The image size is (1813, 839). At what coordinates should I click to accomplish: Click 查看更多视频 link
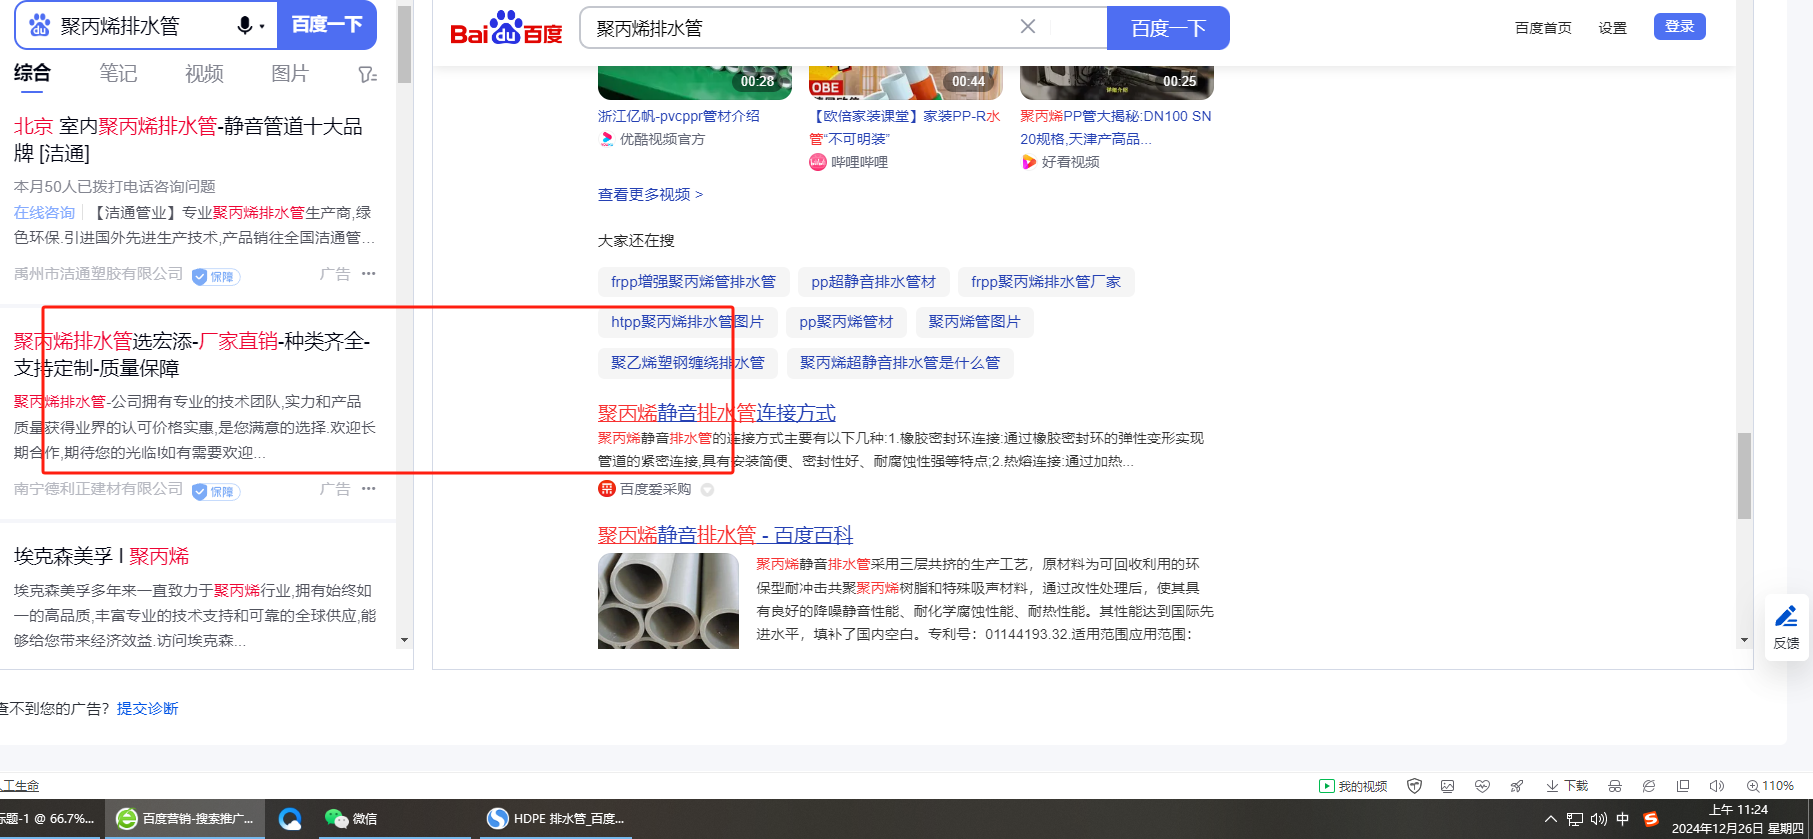pos(650,194)
